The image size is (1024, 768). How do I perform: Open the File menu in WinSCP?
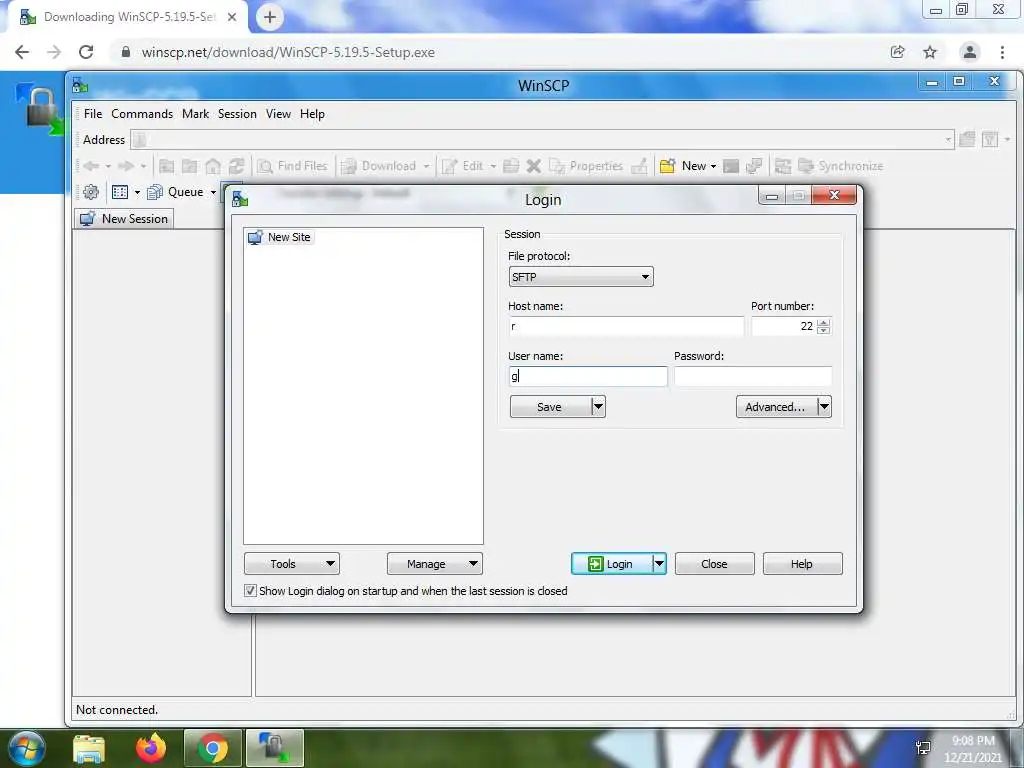click(93, 114)
